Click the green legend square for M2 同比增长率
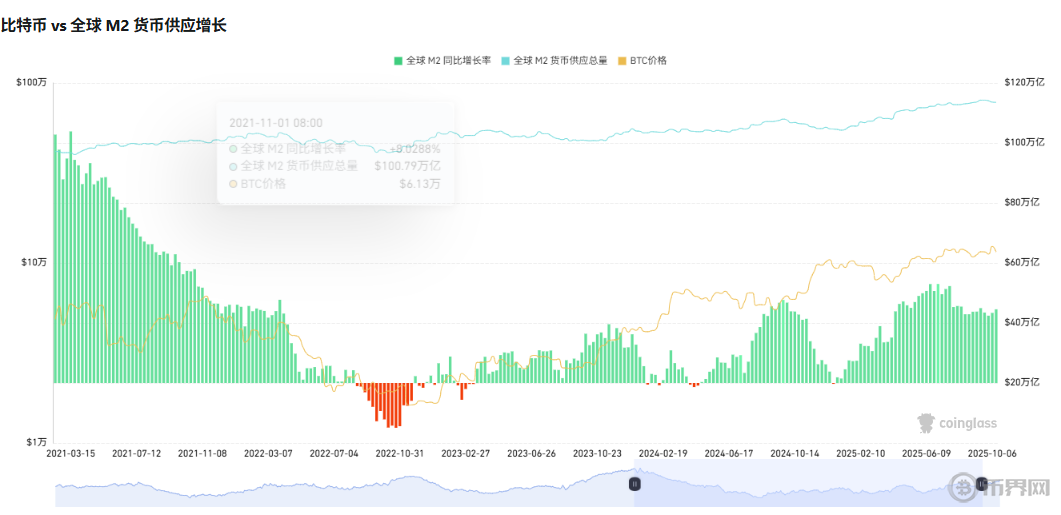 [x=398, y=61]
